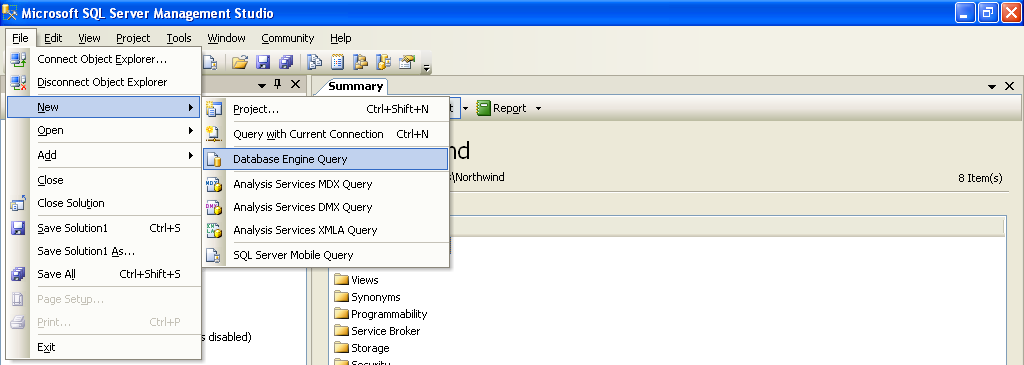1024x365 pixels.
Task: Open the Help menu
Action: click(341, 38)
